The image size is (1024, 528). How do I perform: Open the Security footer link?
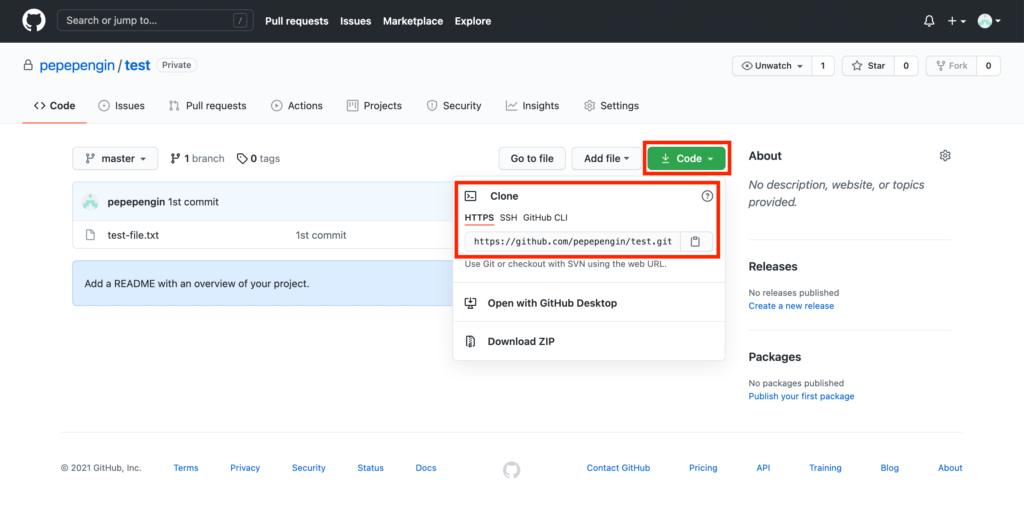[309, 468]
